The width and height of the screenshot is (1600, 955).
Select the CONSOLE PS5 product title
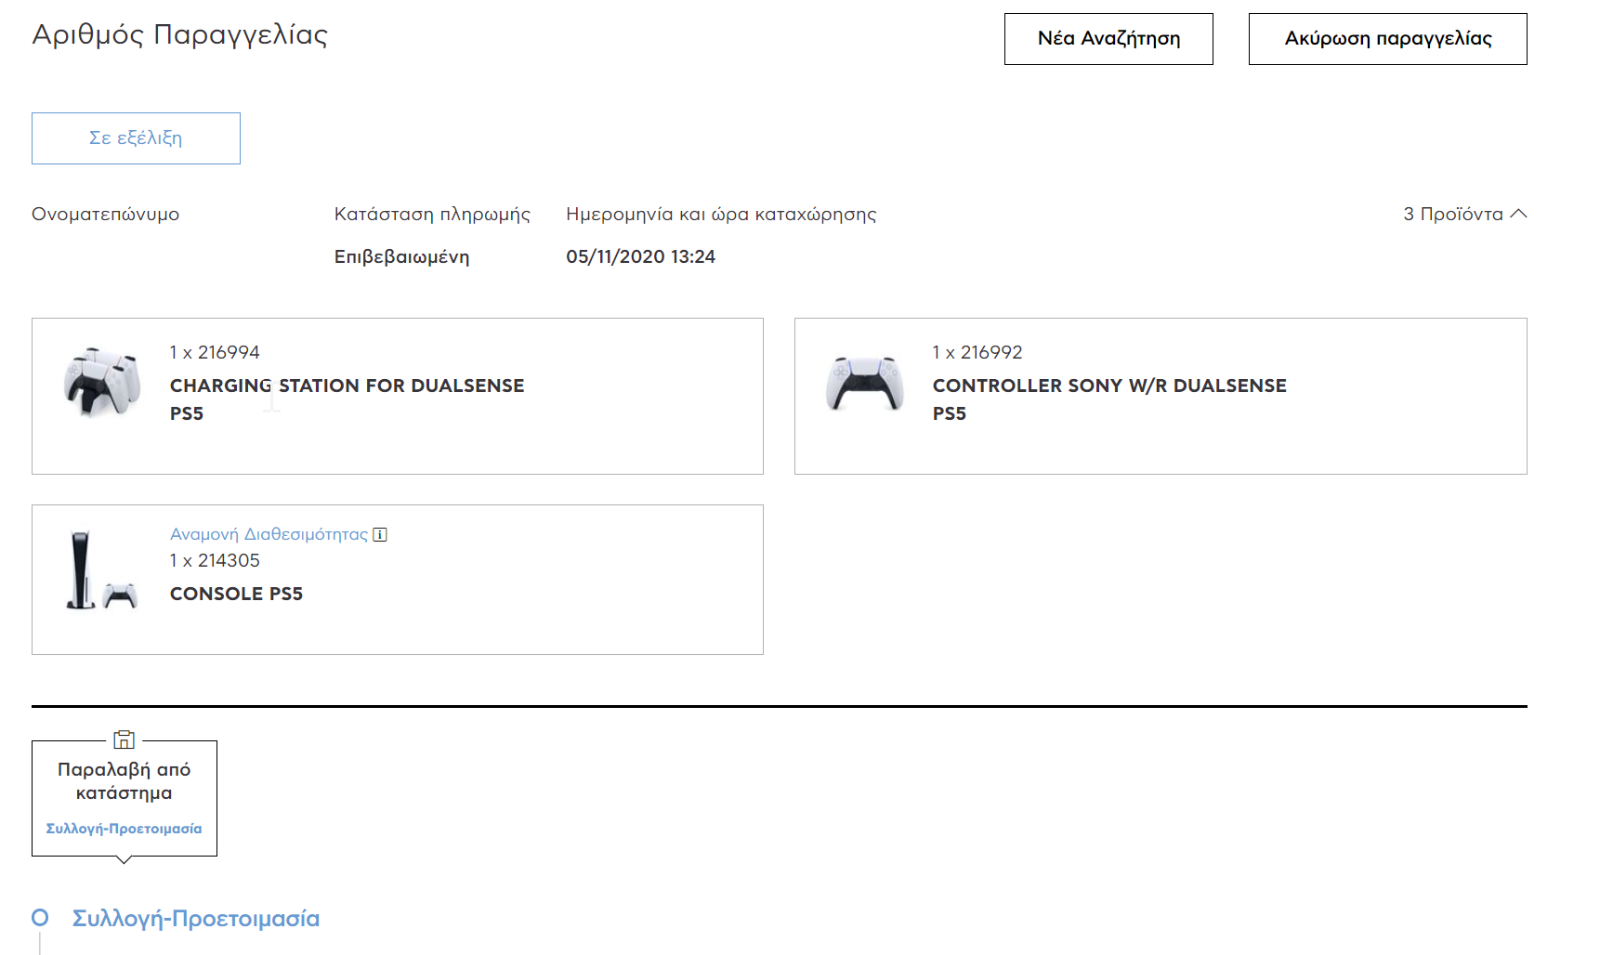[236, 594]
